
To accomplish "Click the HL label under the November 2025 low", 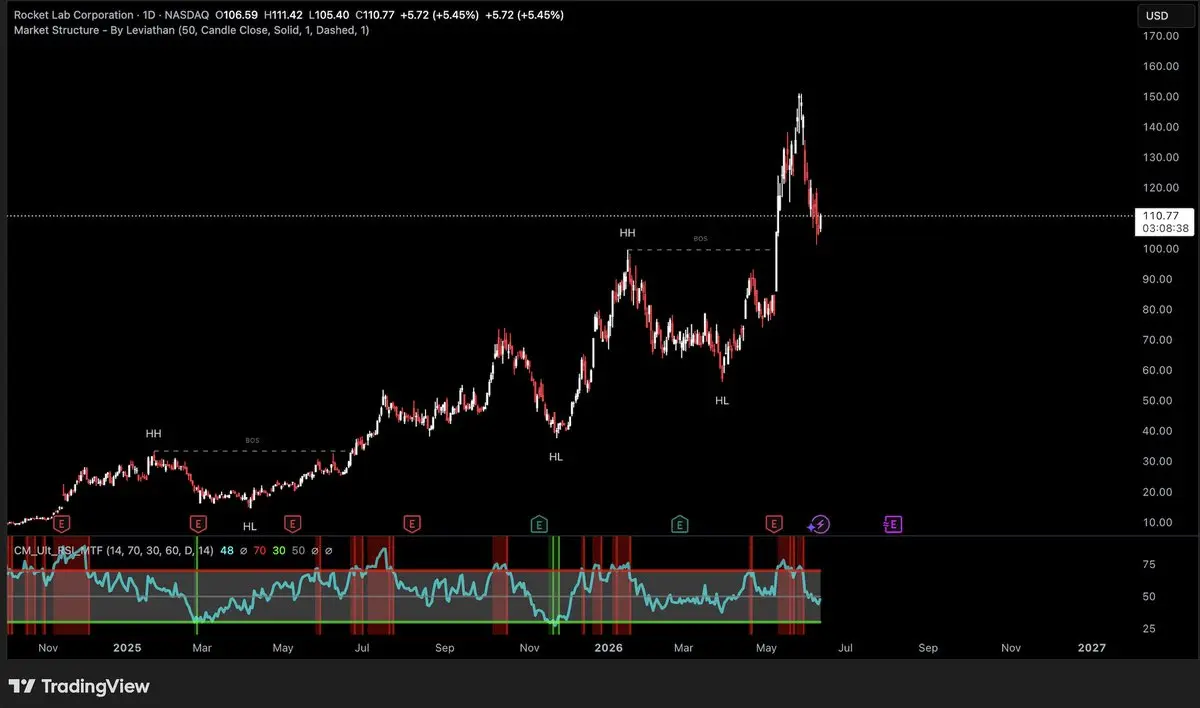I will [556, 456].
